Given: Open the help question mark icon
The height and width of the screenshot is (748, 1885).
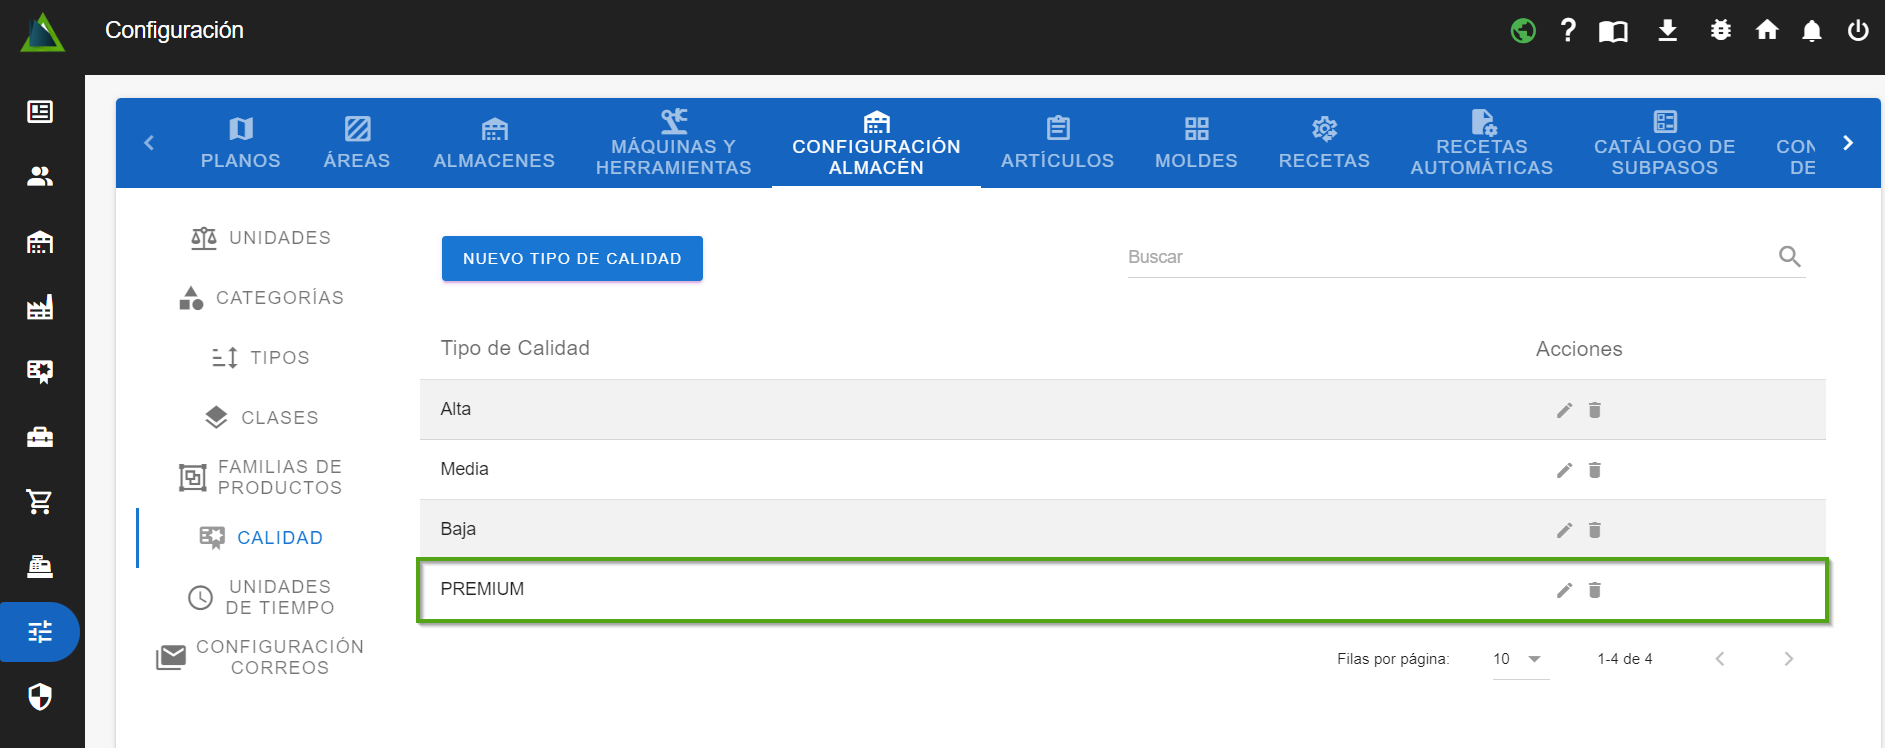Looking at the screenshot, I should point(1568,30).
